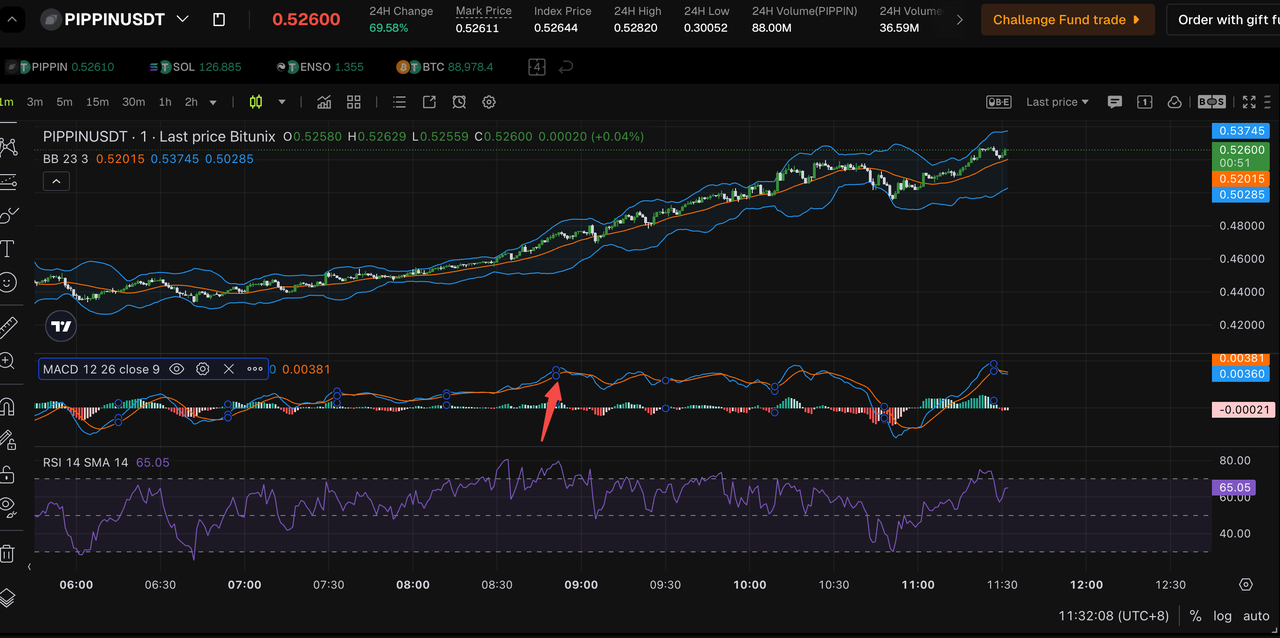Toggle the B/S buy-sell buttons switch
This screenshot has width=1280, height=638.
(1210, 101)
